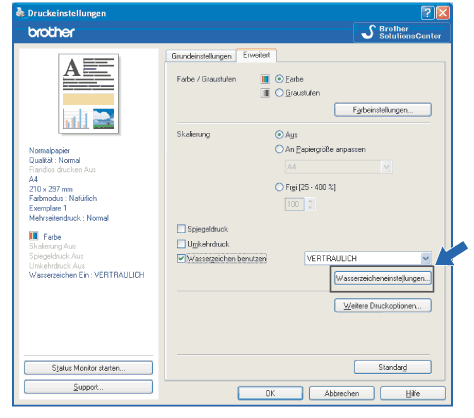Switch to the Grundeinstellungen tab
Screen dimensions: 474x418
click(x=201, y=56)
